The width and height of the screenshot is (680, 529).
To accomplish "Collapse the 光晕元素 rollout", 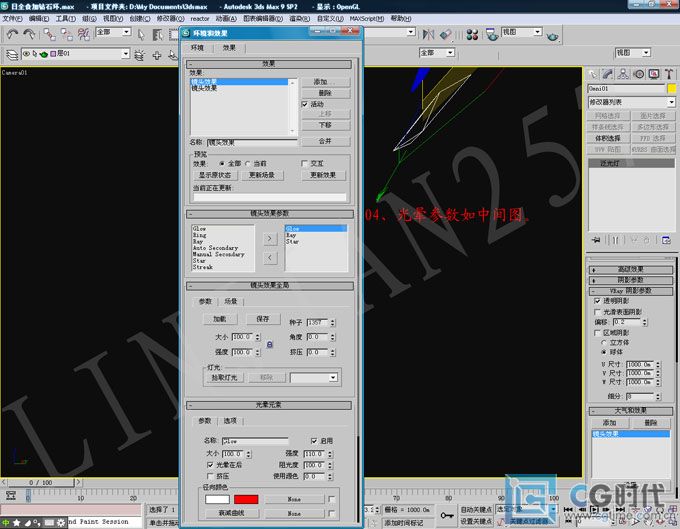I will pos(269,405).
